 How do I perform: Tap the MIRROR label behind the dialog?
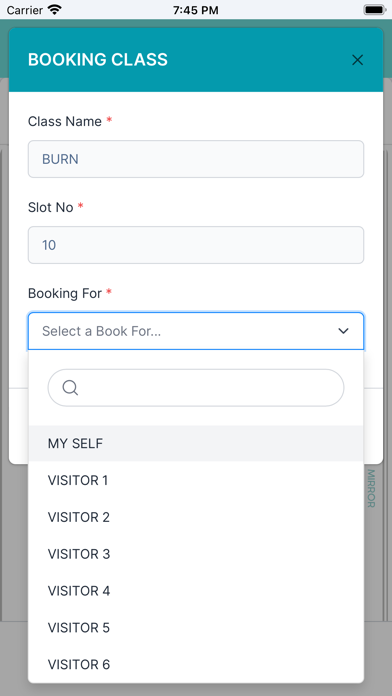tap(371, 488)
